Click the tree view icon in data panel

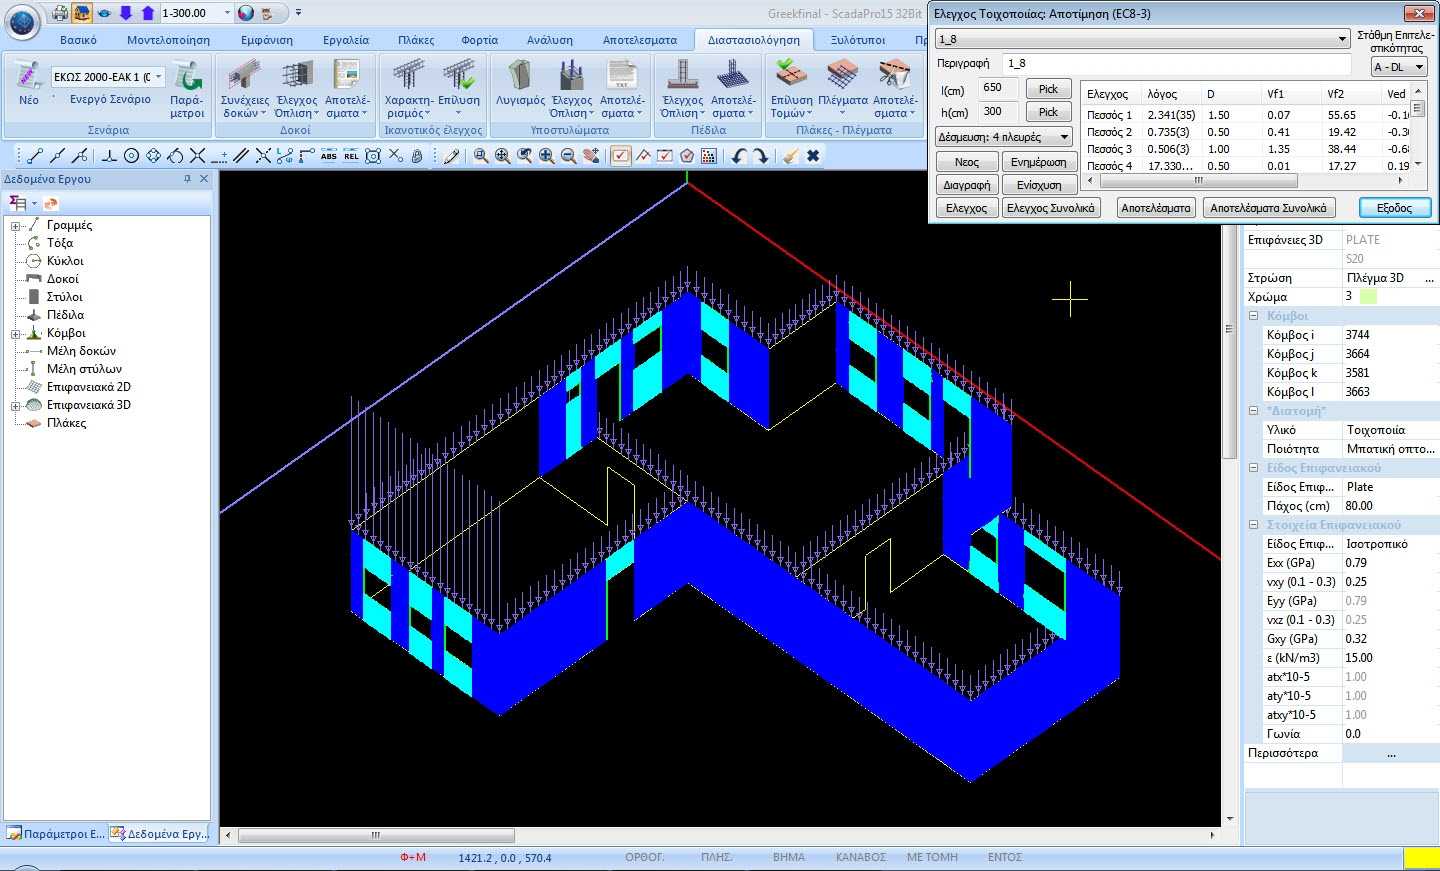tap(18, 203)
